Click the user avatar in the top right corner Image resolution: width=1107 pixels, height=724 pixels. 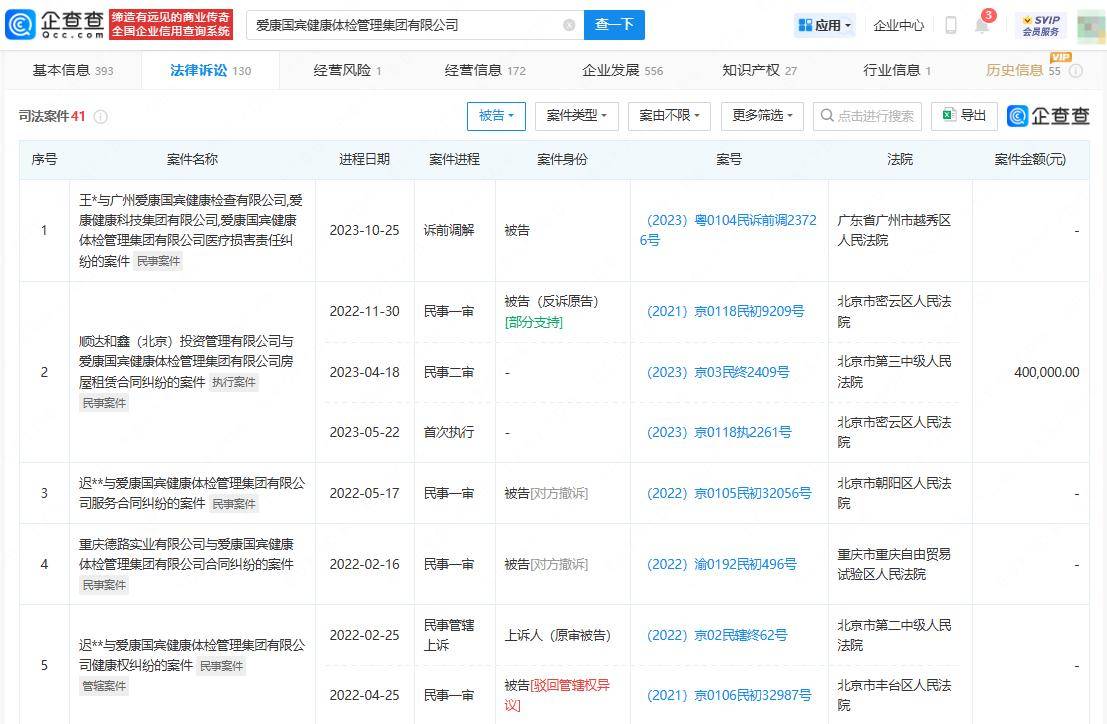point(1089,25)
